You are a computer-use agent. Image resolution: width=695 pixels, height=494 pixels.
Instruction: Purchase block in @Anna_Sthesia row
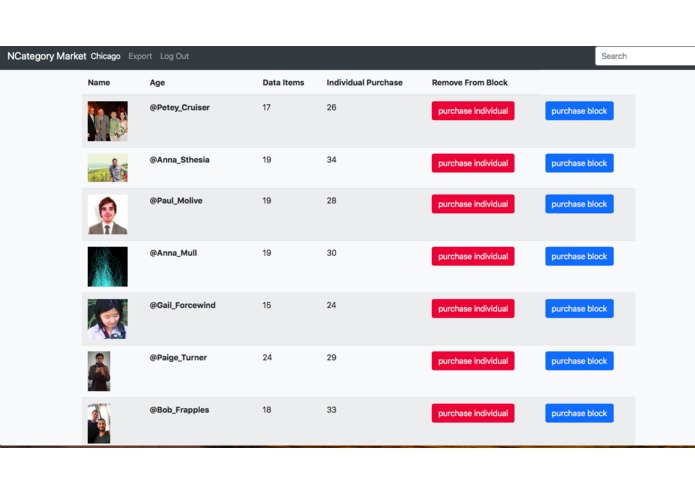click(579, 163)
